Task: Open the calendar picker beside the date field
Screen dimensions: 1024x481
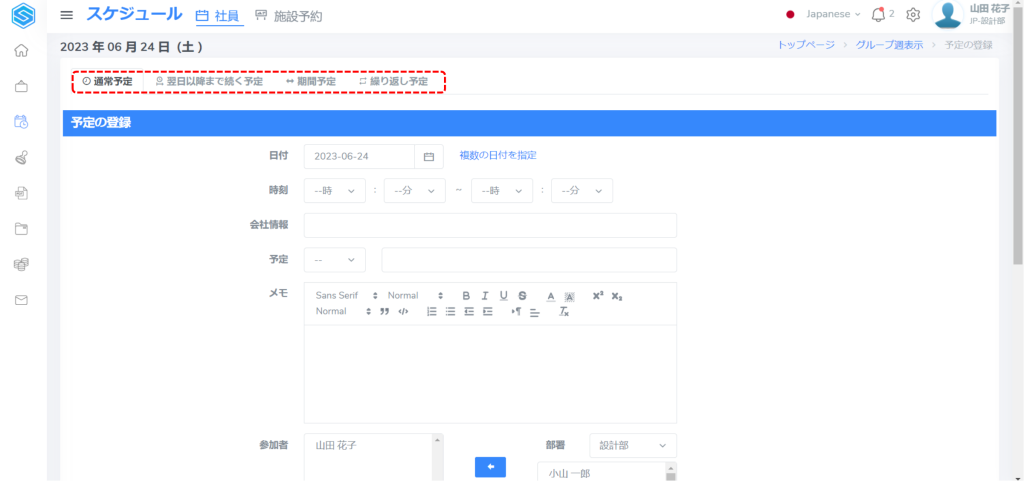Action: coord(429,156)
